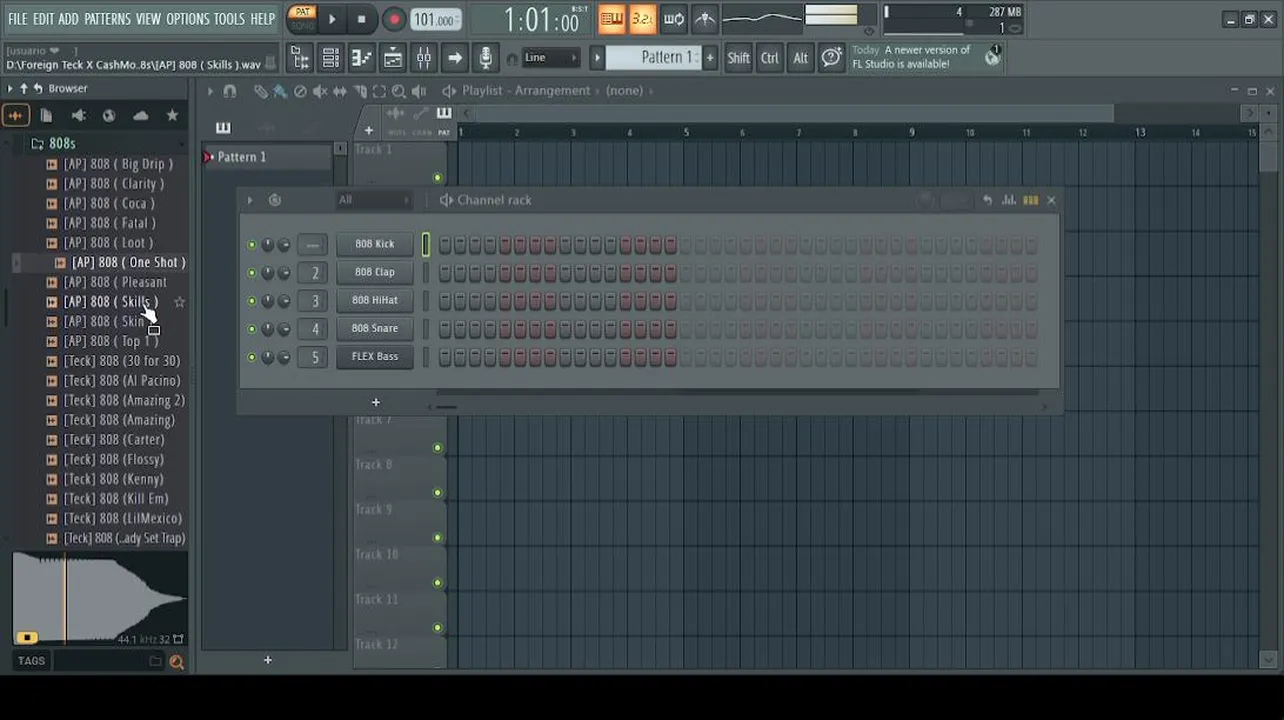
Task: Click the sample waveform preview in browser
Action: point(100,598)
